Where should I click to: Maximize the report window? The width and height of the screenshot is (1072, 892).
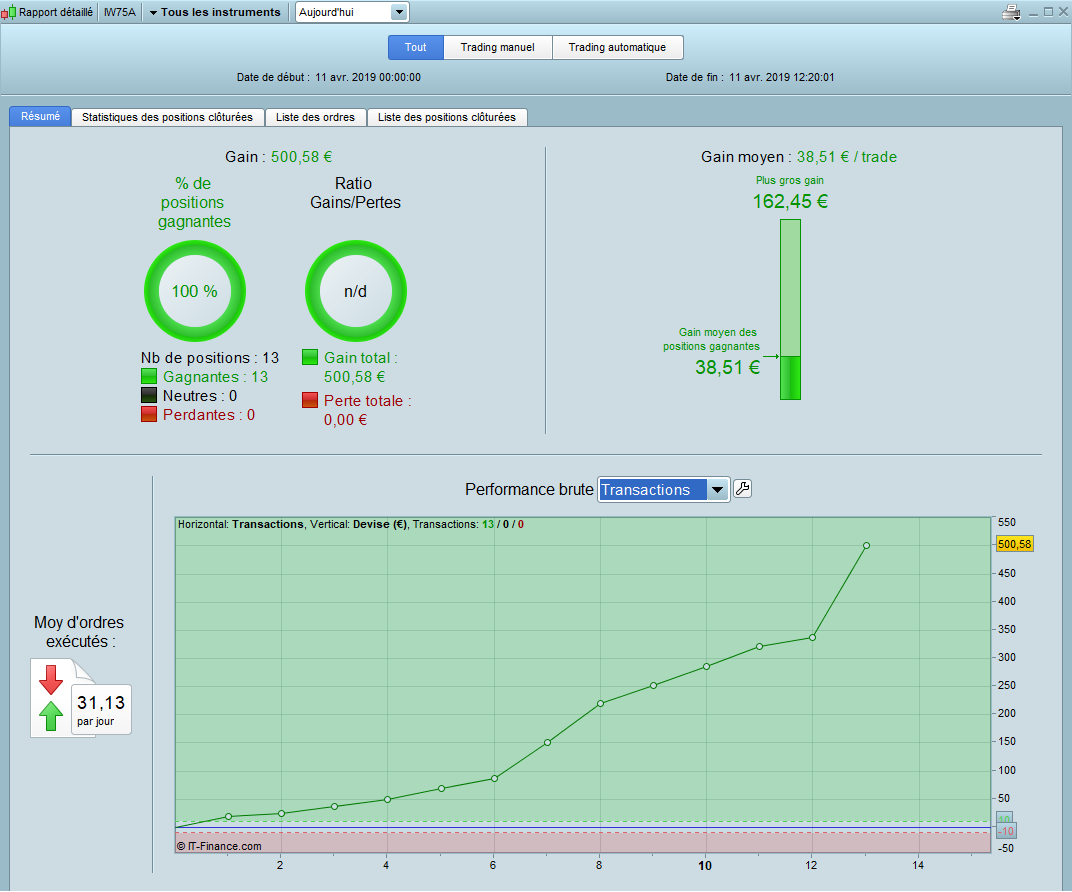[1048, 12]
